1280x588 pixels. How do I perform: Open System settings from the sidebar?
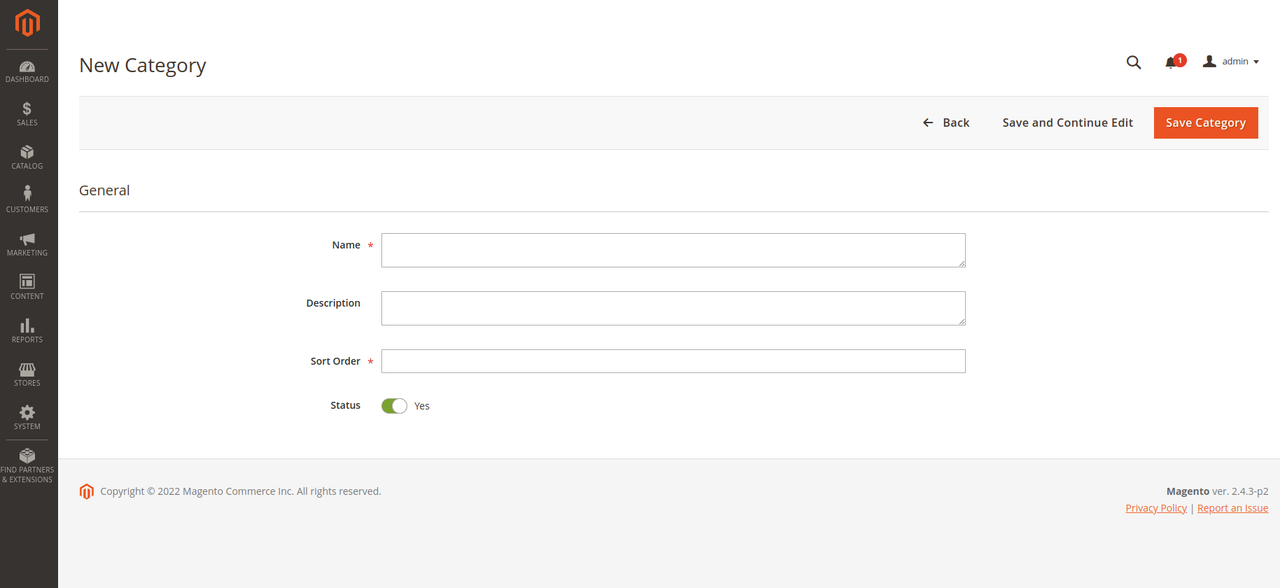pos(26,416)
